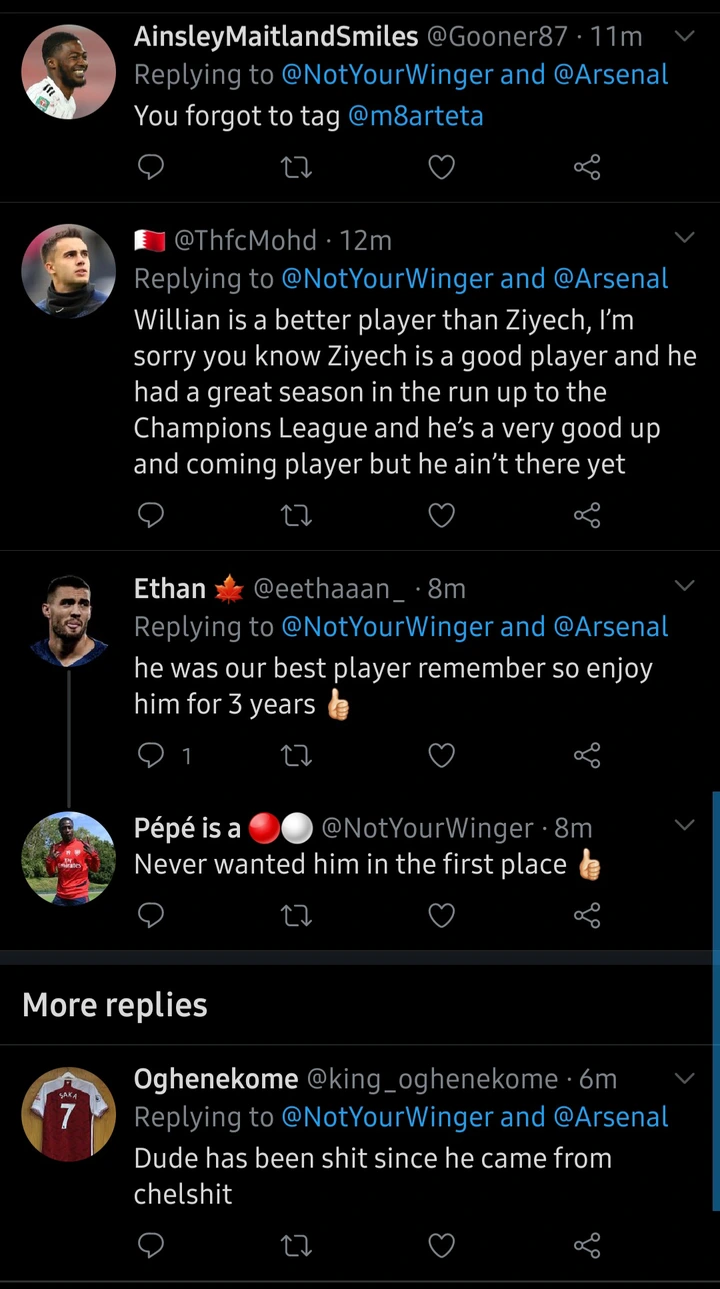Viewport: 720px width, 1289px height.
Task: Like AinsleyMaitlandSmiles' tweet
Action: point(441,167)
